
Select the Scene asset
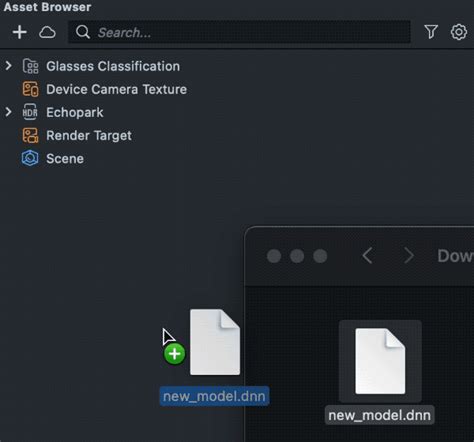click(x=65, y=159)
